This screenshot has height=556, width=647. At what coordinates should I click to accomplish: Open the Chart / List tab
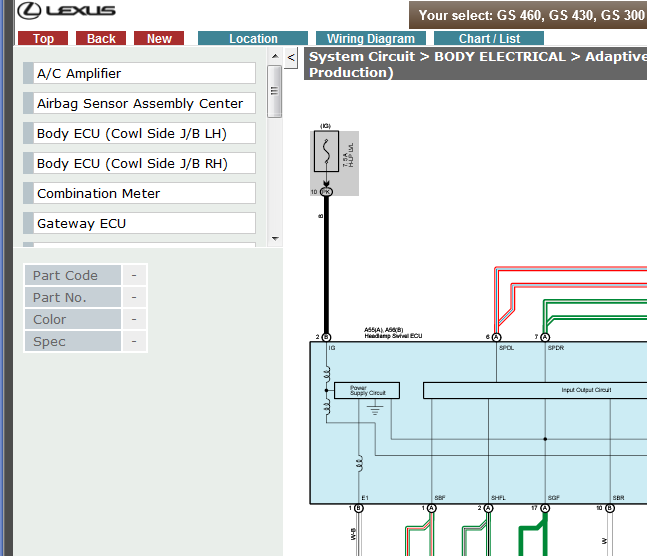click(x=489, y=38)
